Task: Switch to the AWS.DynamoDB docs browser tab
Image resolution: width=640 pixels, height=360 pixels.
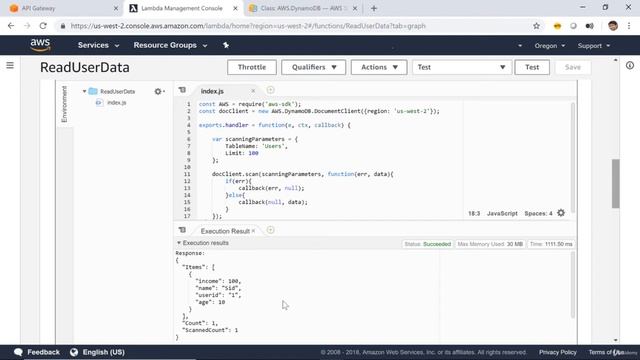Action: click(303, 8)
